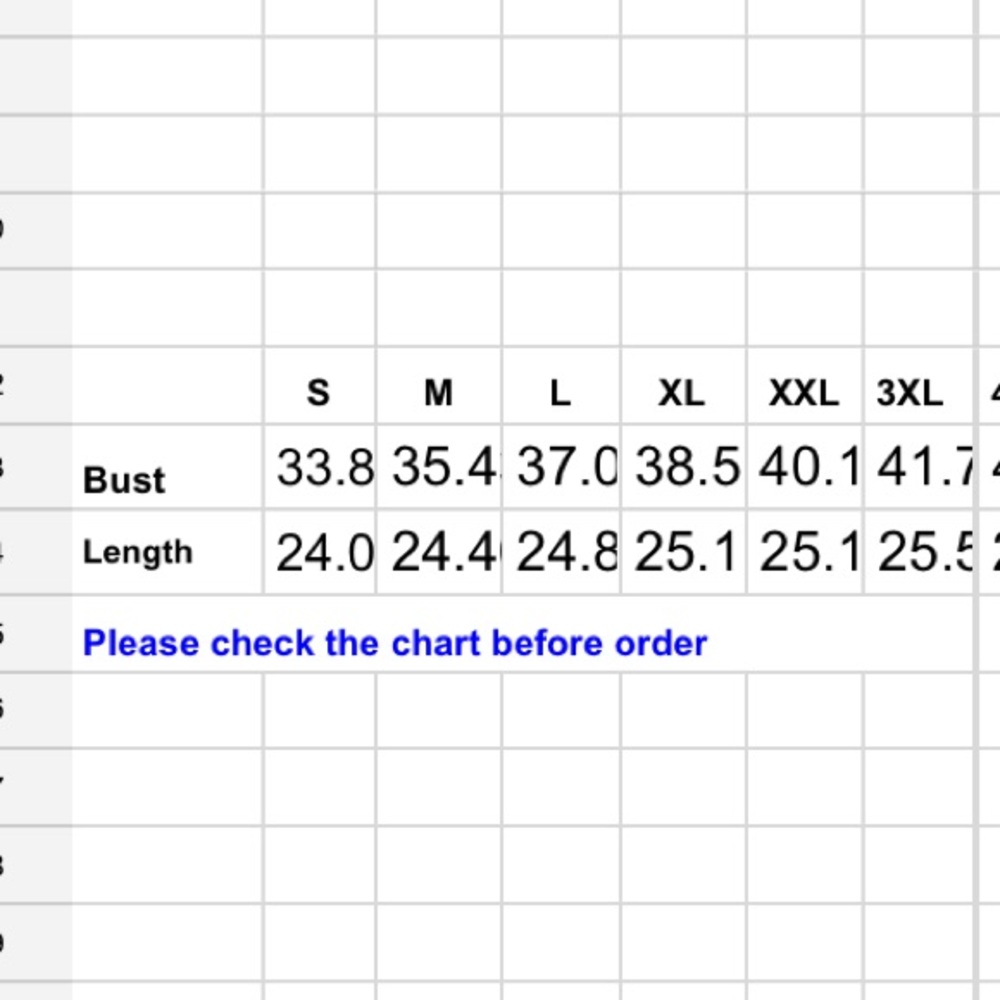Select the Length value 25.1 under XL
1000x1000 pixels.
tap(683, 552)
